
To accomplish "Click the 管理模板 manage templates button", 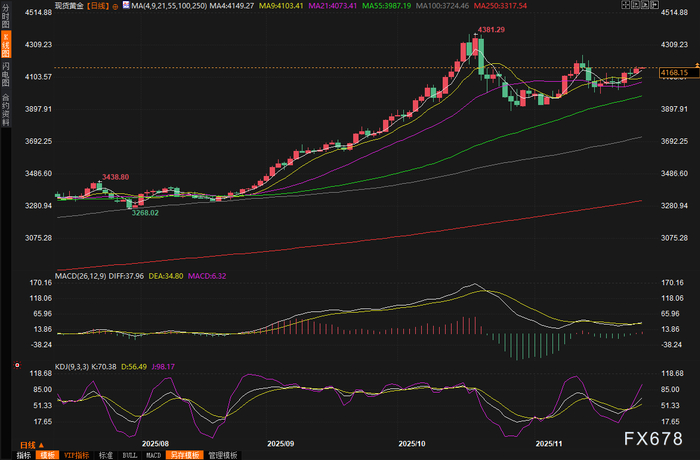I will (223, 455).
